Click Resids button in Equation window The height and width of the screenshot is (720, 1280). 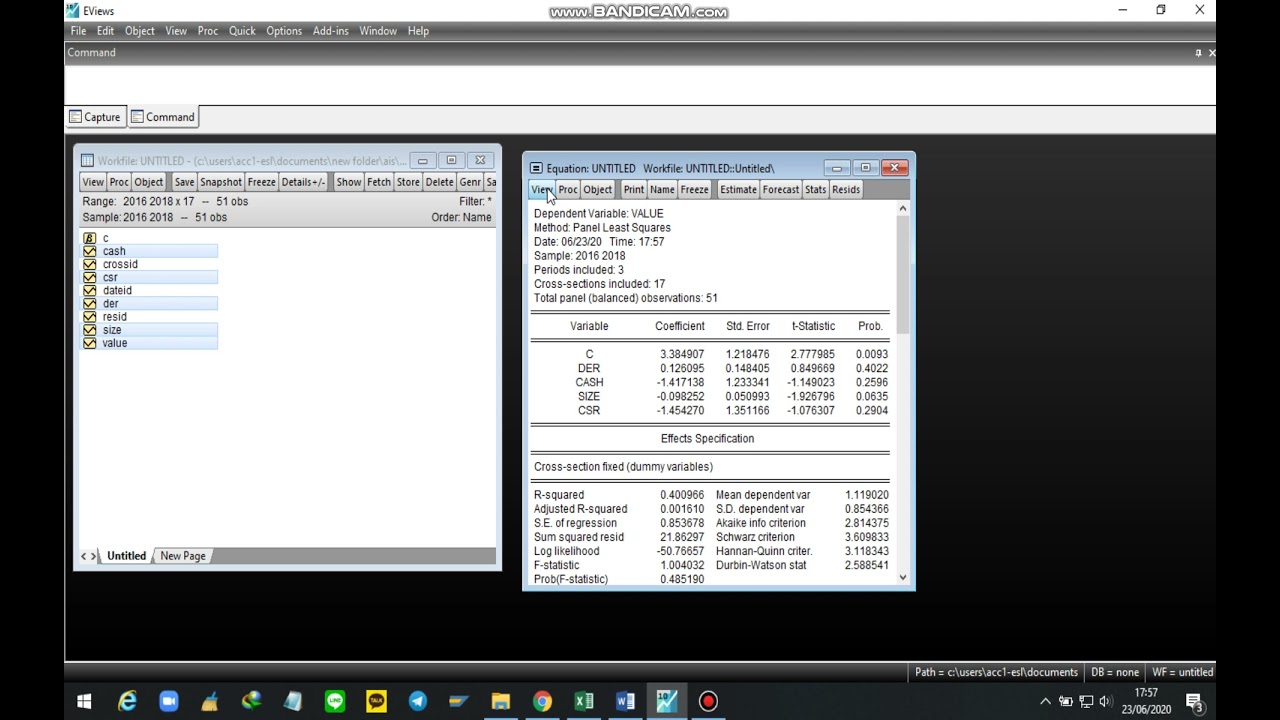pyautogui.click(x=846, y=190)
